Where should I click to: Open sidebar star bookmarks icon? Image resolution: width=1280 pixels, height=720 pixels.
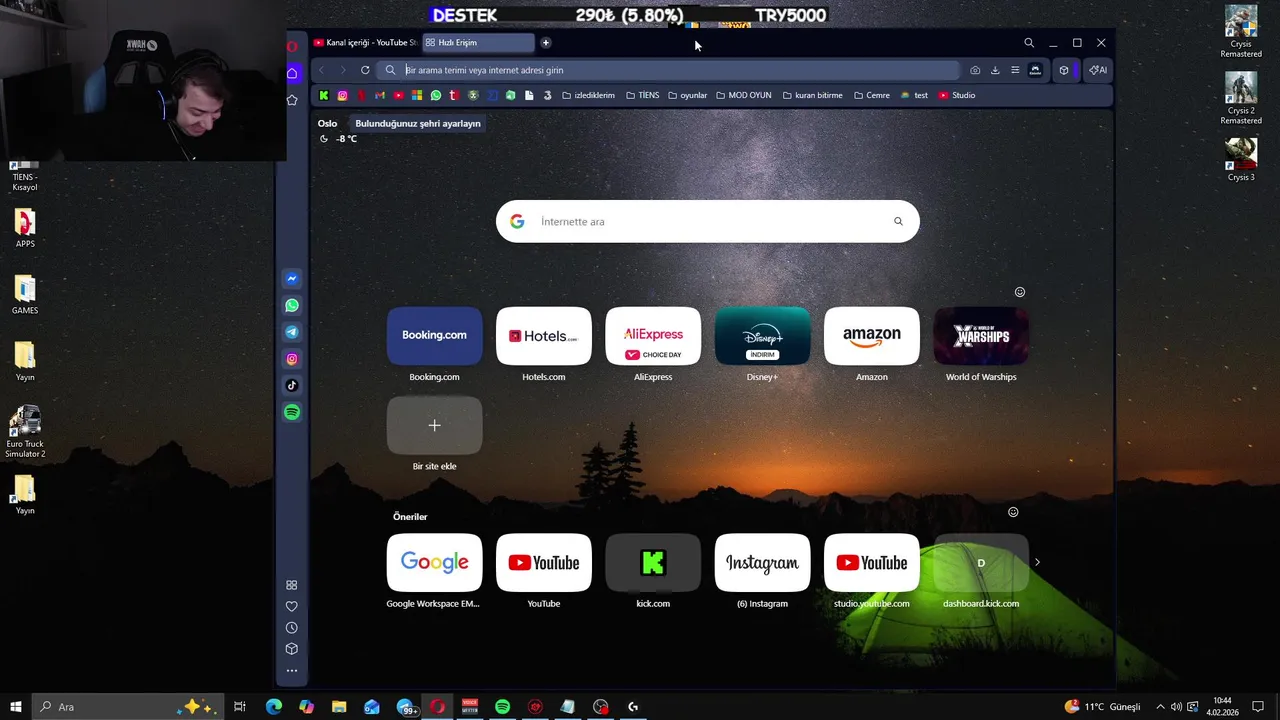click(292, 100)
